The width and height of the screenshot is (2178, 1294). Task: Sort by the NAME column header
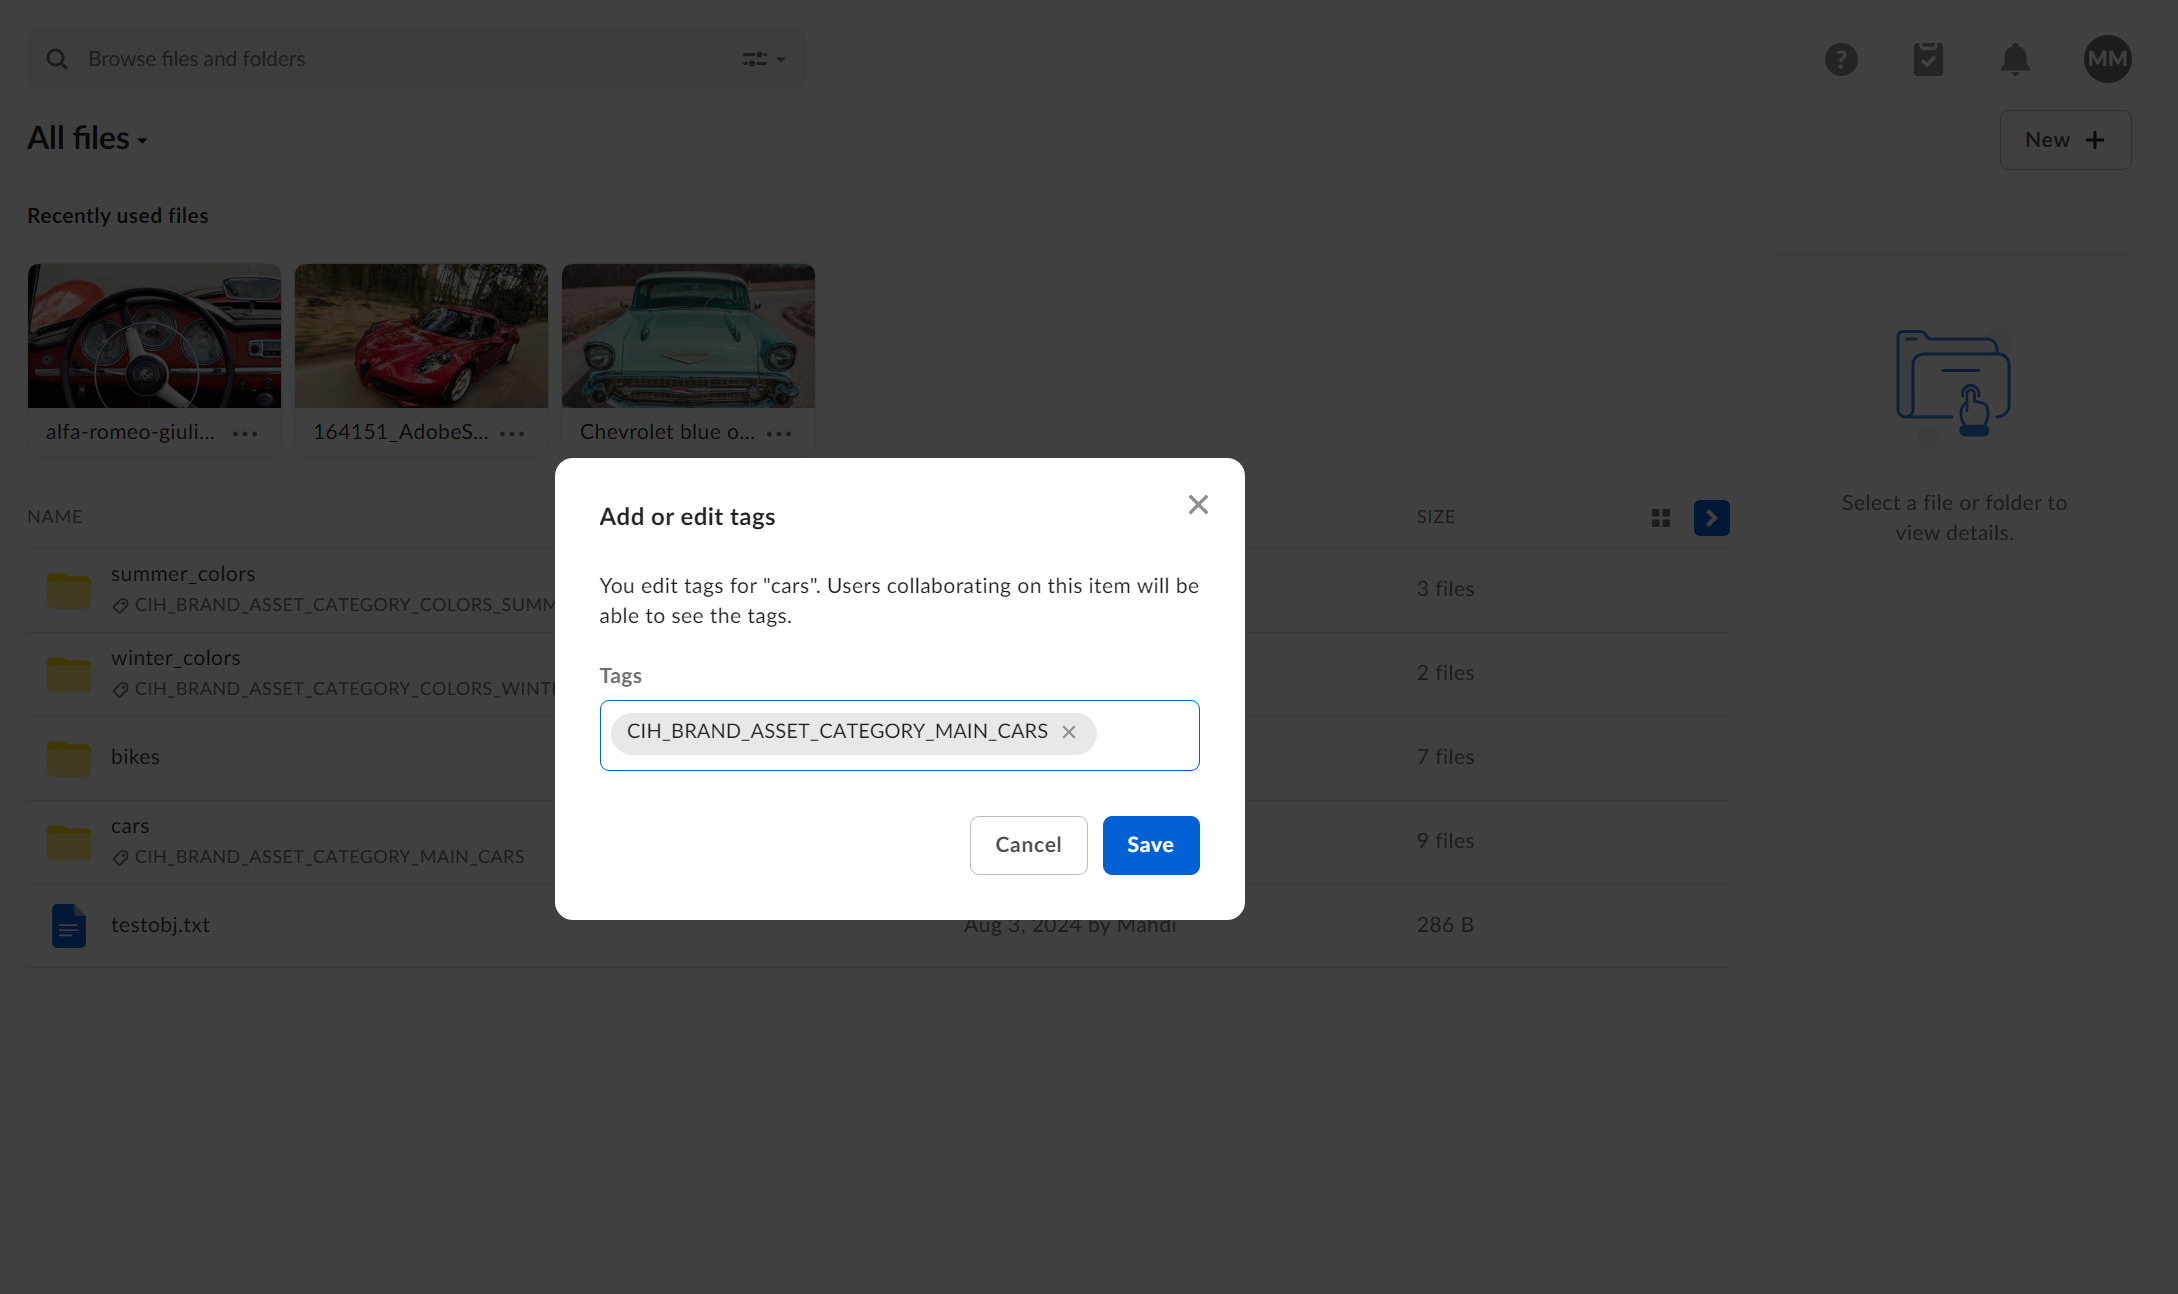point(55,517)
